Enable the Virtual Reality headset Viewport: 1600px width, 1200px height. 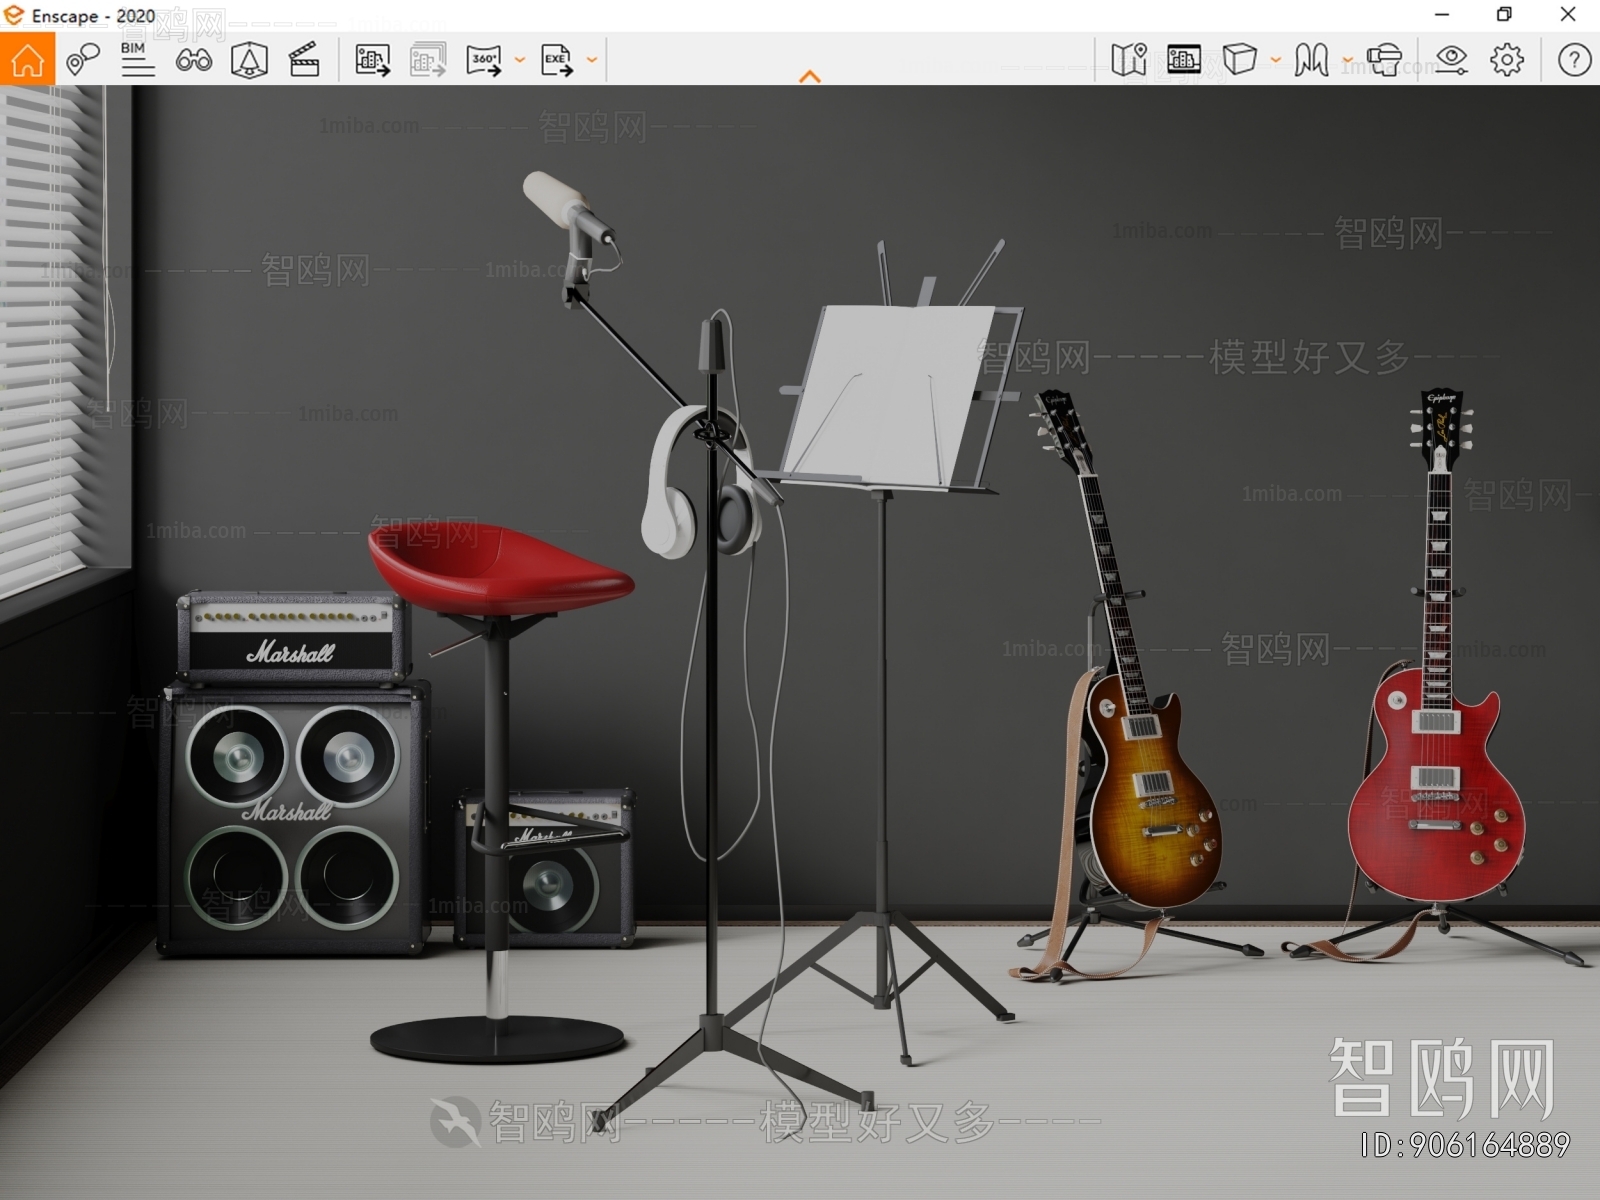click(x=1385, y=60)
